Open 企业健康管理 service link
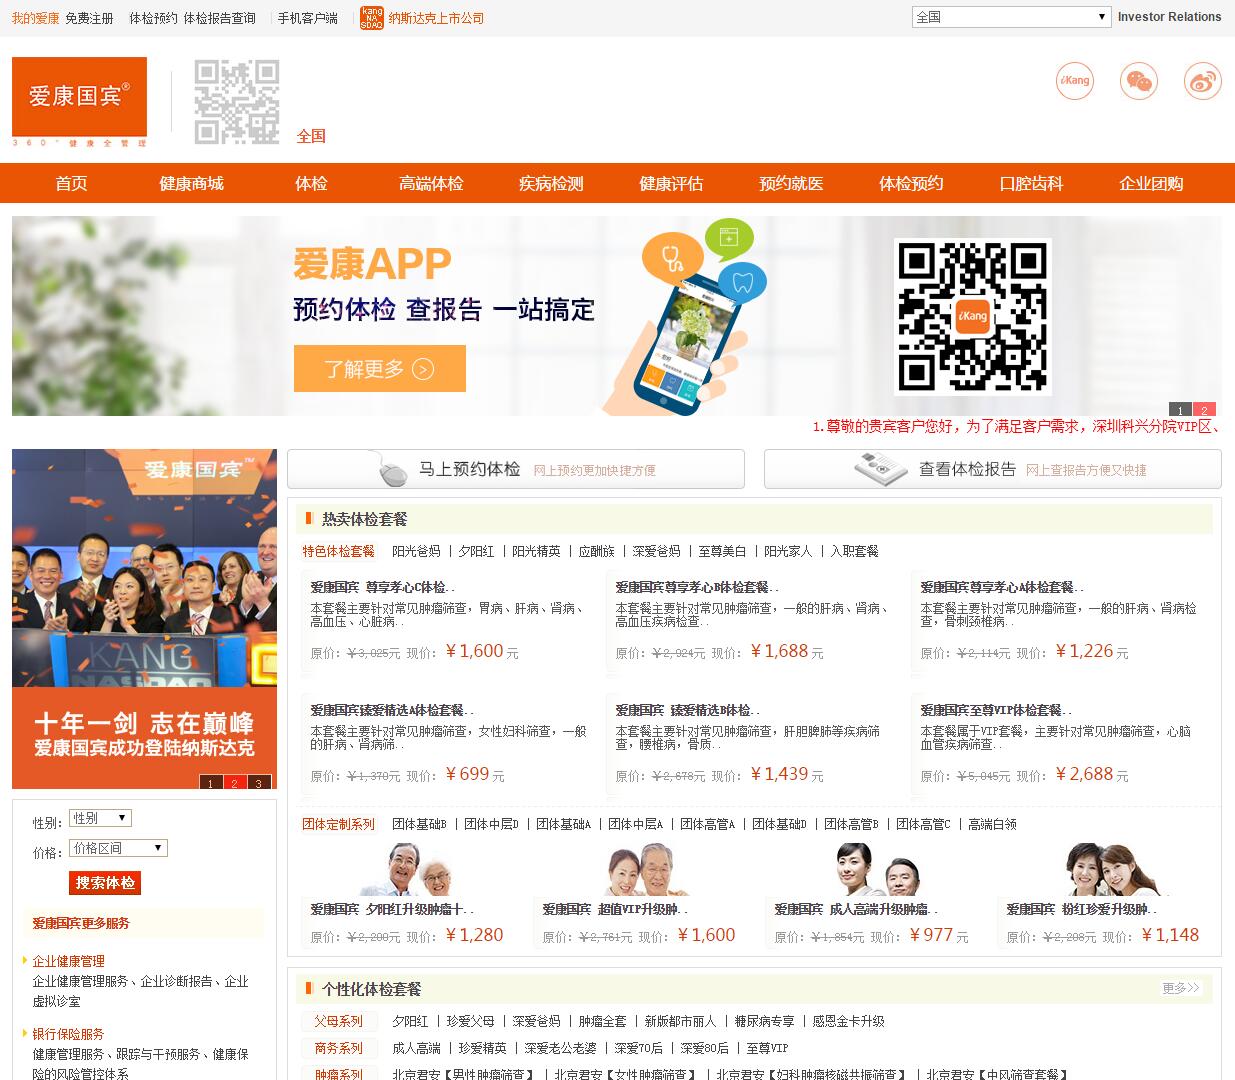 [68, 961]
